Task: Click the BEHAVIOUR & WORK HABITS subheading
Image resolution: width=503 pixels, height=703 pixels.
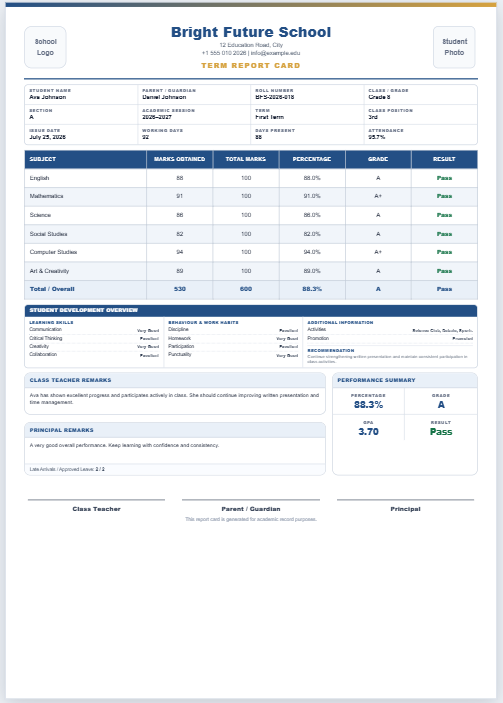Action: point(203,322)
